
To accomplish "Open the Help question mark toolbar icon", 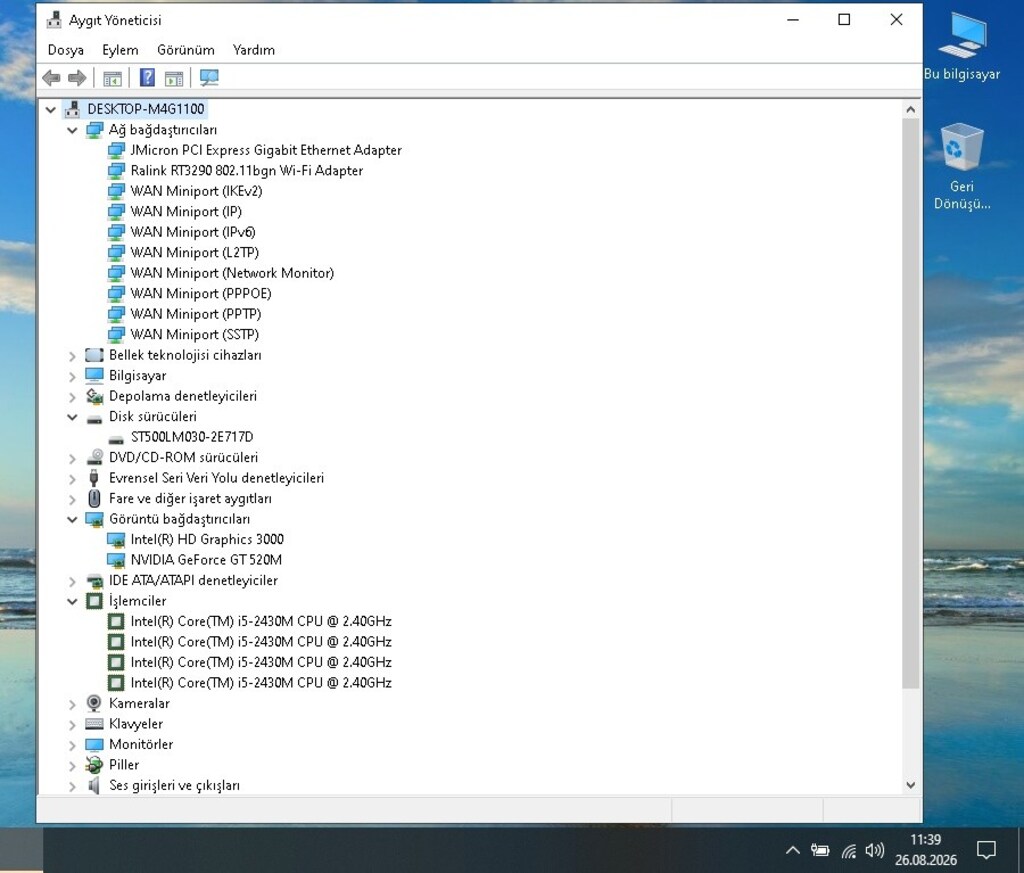I will coord(148,78).
